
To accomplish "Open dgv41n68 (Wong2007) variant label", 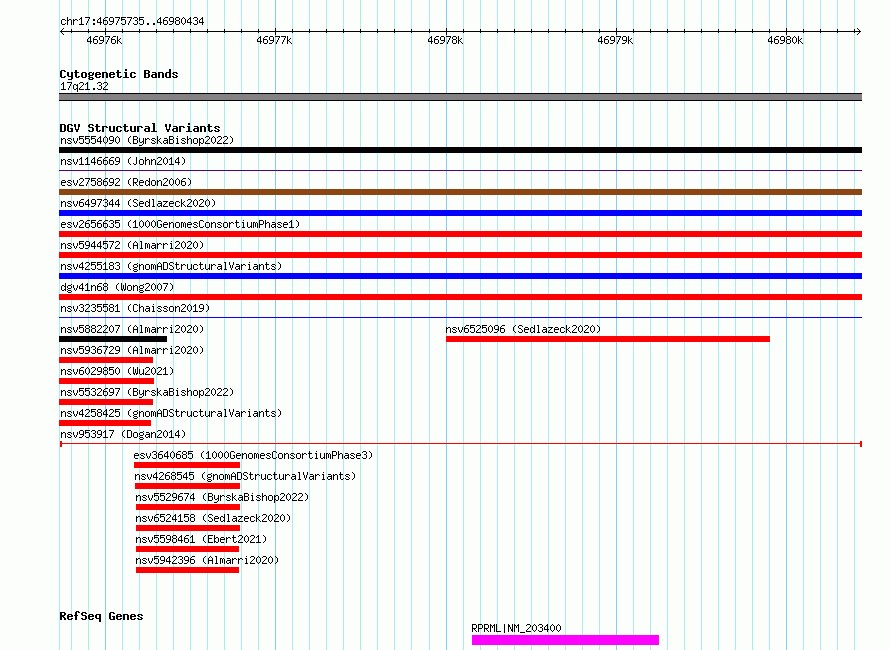I will tap(117, 287).
